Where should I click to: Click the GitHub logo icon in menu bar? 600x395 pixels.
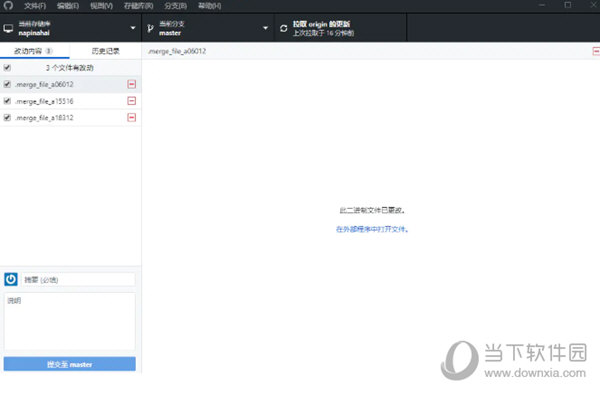pyautogui.click(x=8, y=5)
